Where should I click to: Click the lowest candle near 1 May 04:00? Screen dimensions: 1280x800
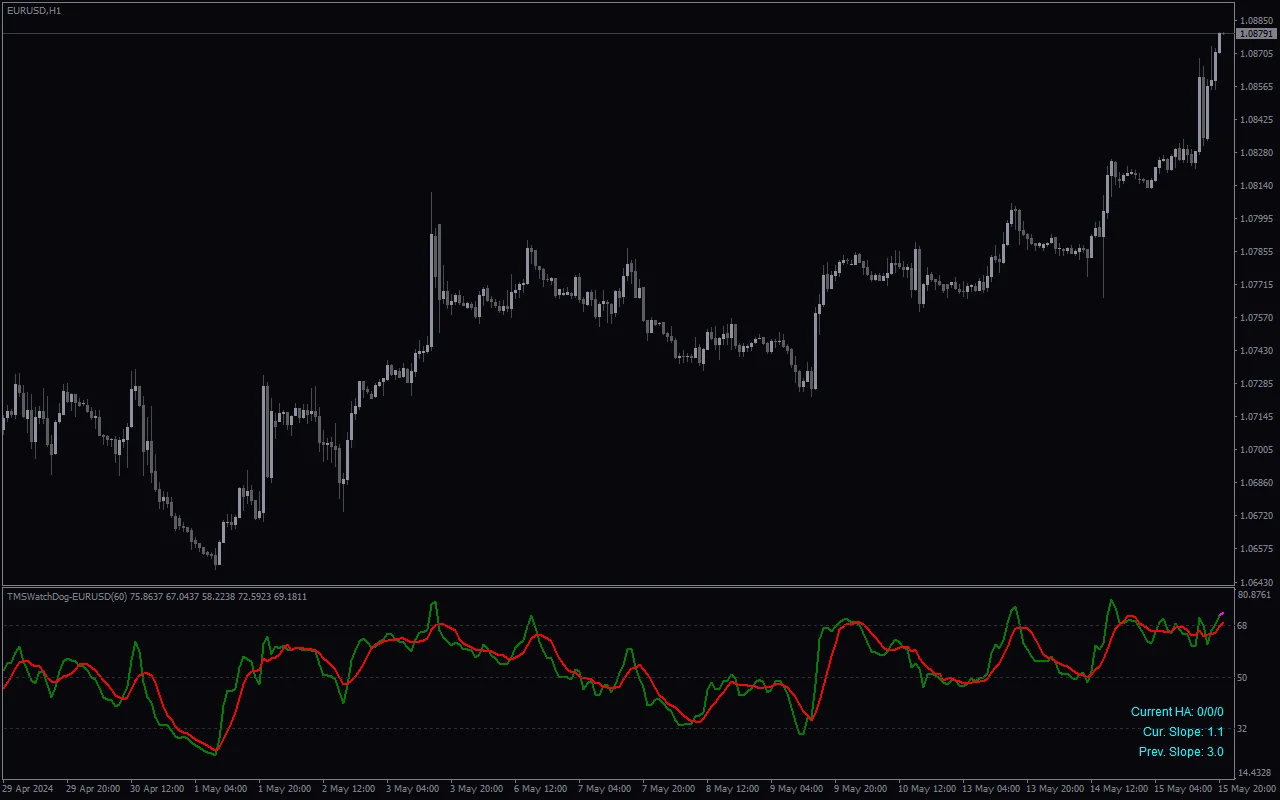[x=217, y=560]
